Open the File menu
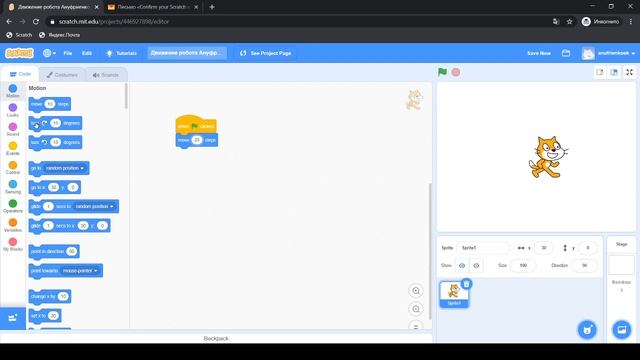Screen dimensions: 640x360 (x=68, y=53)
